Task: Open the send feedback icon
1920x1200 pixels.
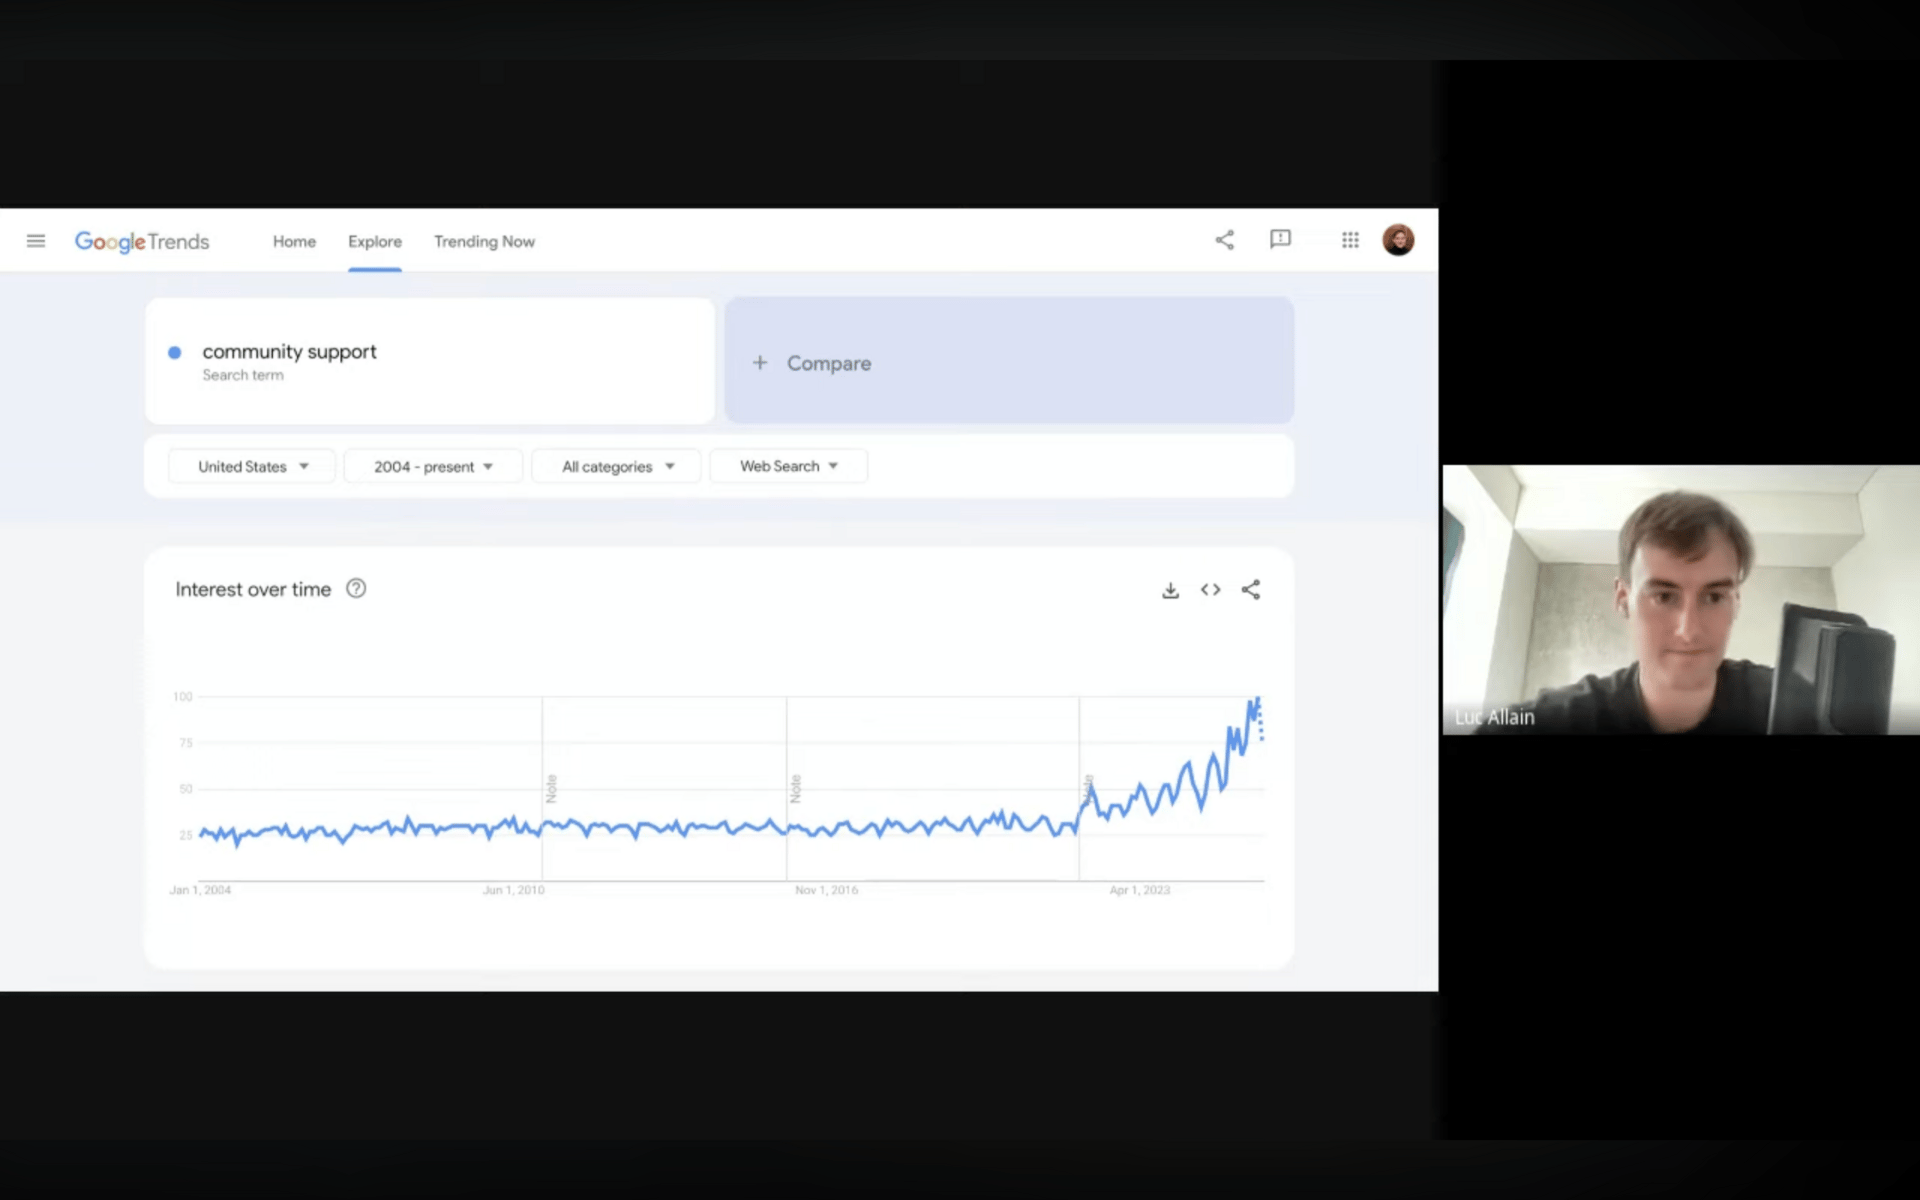Action: tap(1280, 240)
